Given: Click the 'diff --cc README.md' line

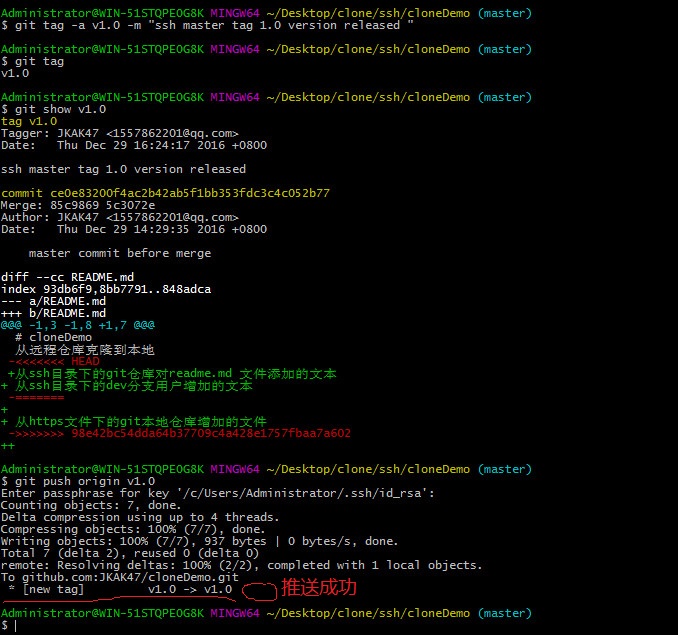Looking at the screenshot, I should point(67,277).
